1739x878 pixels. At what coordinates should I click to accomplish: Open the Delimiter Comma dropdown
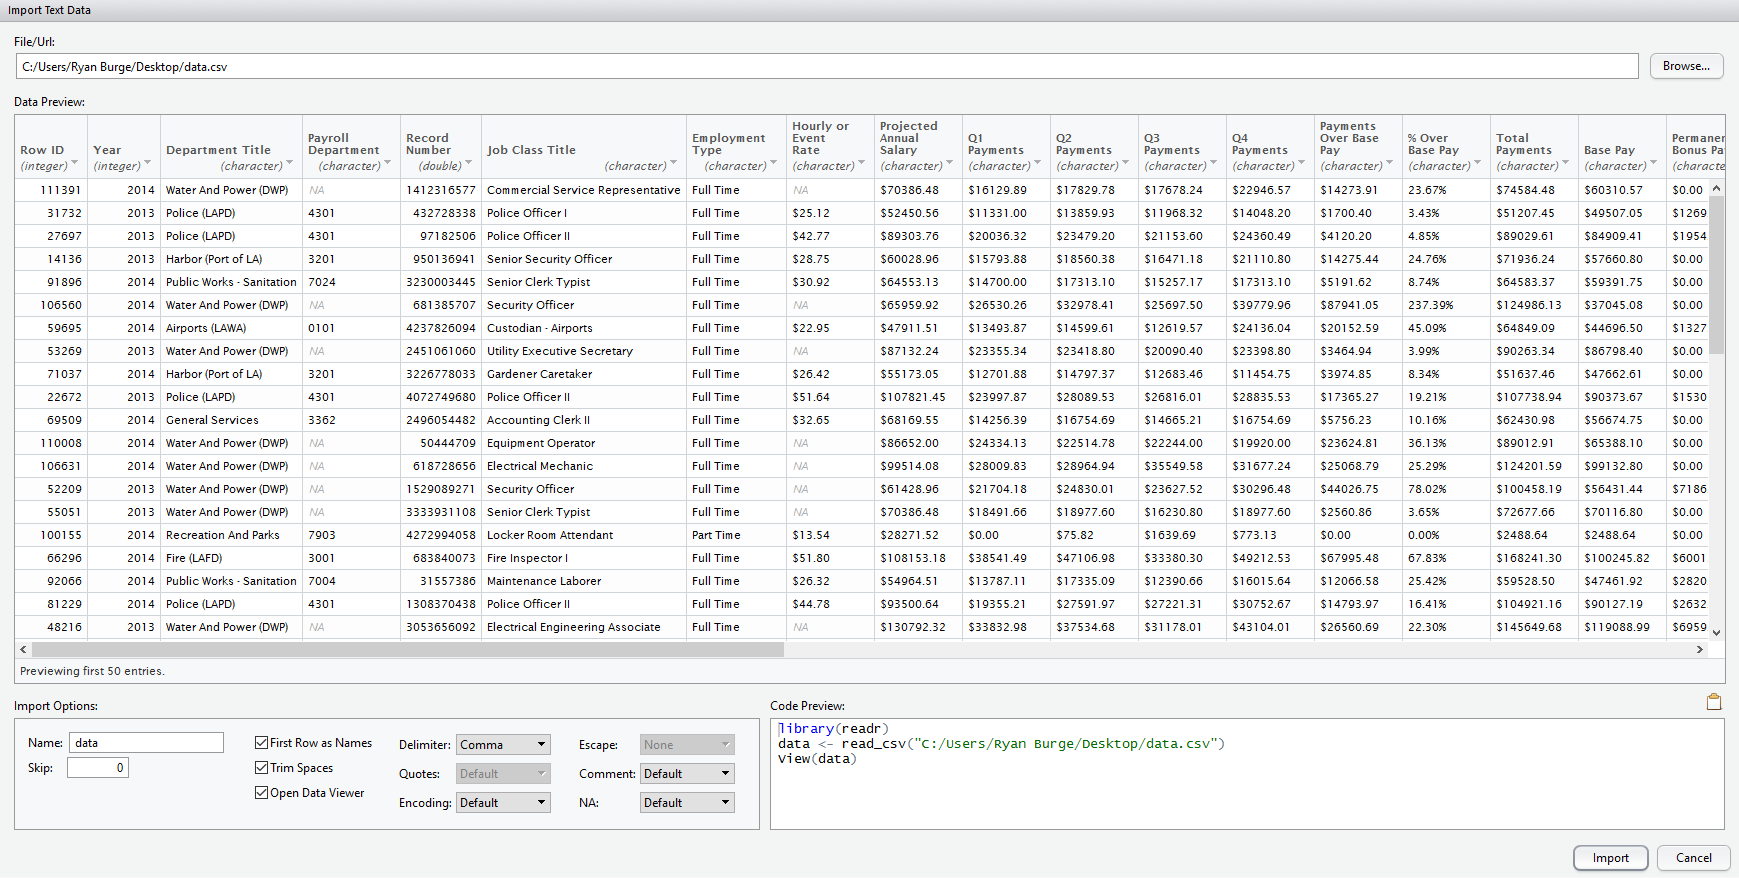click(503, 745)
